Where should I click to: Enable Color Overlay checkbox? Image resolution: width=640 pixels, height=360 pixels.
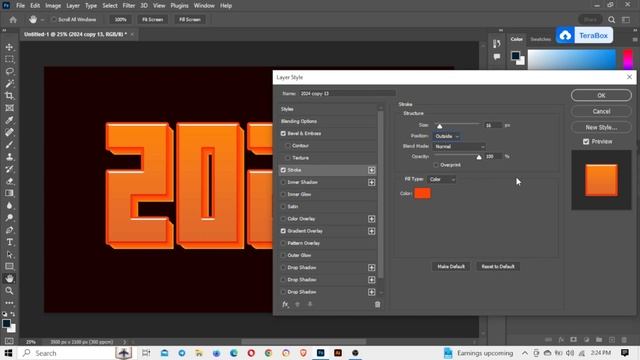(283, 219)
